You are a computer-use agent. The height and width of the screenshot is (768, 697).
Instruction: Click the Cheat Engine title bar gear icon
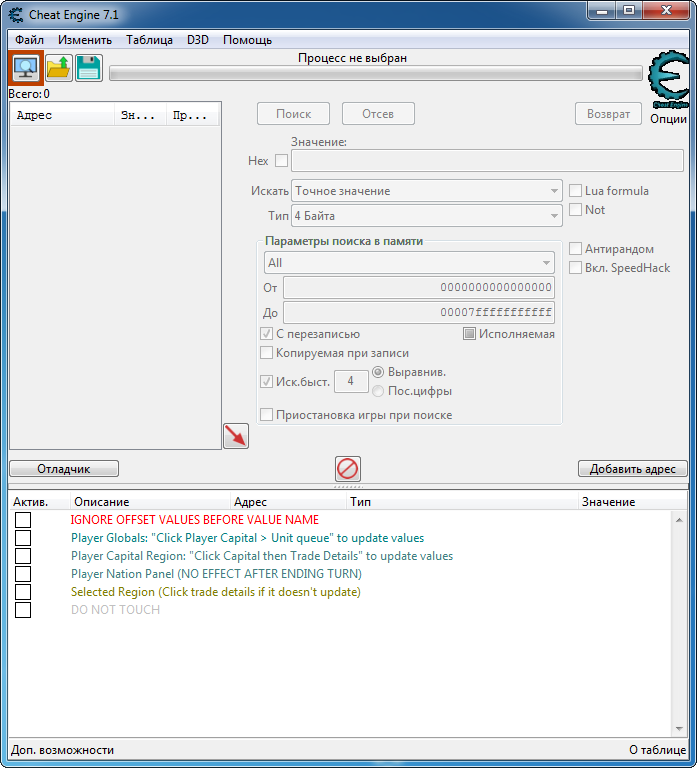(16, 15)
